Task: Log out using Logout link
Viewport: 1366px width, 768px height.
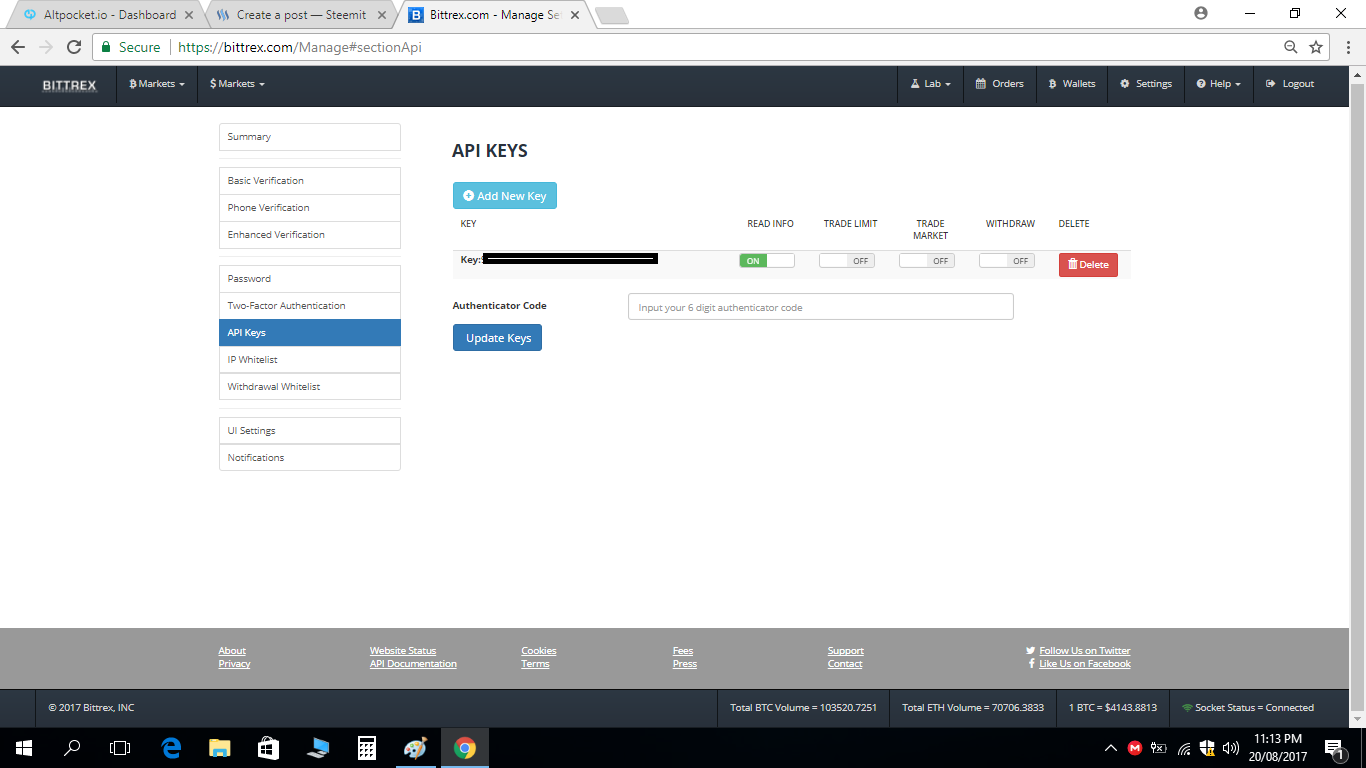Action: pos(1290,84)
